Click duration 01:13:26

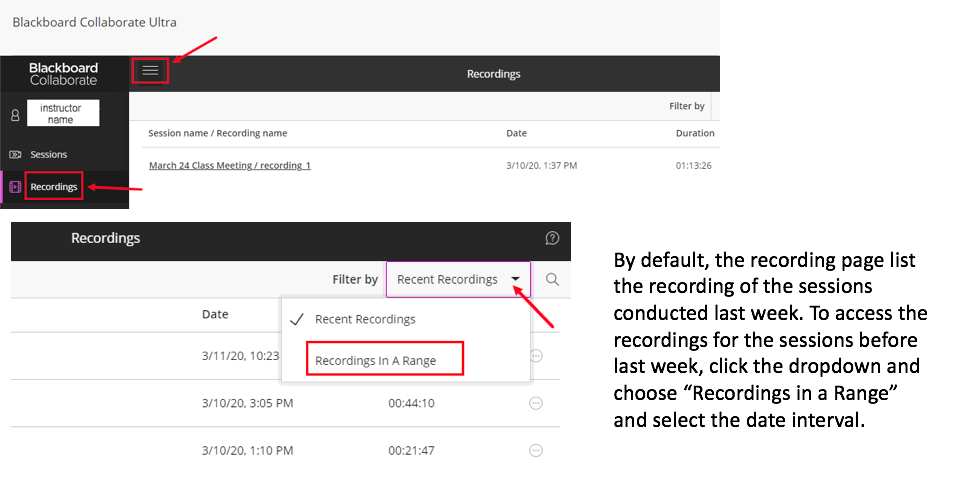[694, 165]
